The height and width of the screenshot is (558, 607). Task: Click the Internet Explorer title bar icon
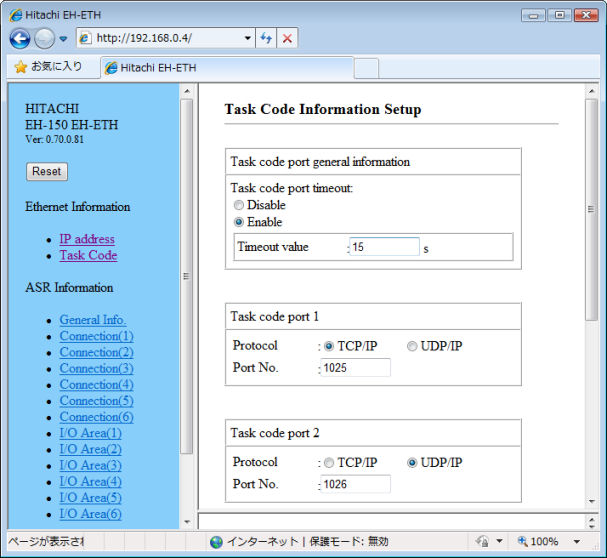(x=16, y=15)
